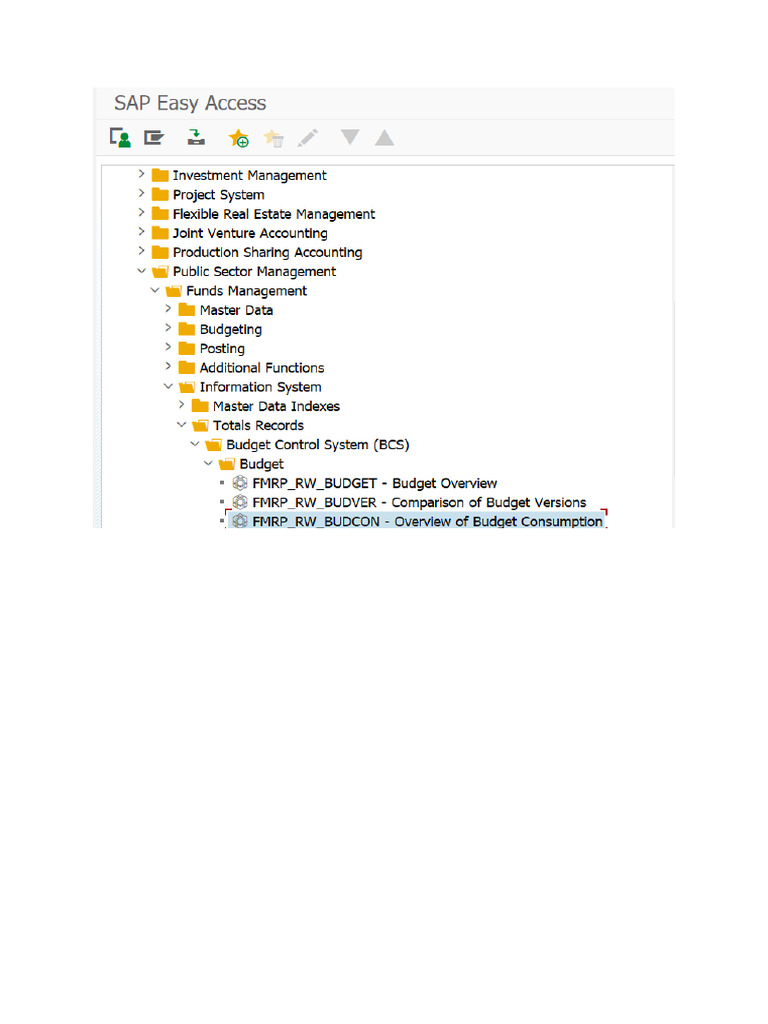Expand the Master Data node
768x1024 pixels.
click(168, 309)
